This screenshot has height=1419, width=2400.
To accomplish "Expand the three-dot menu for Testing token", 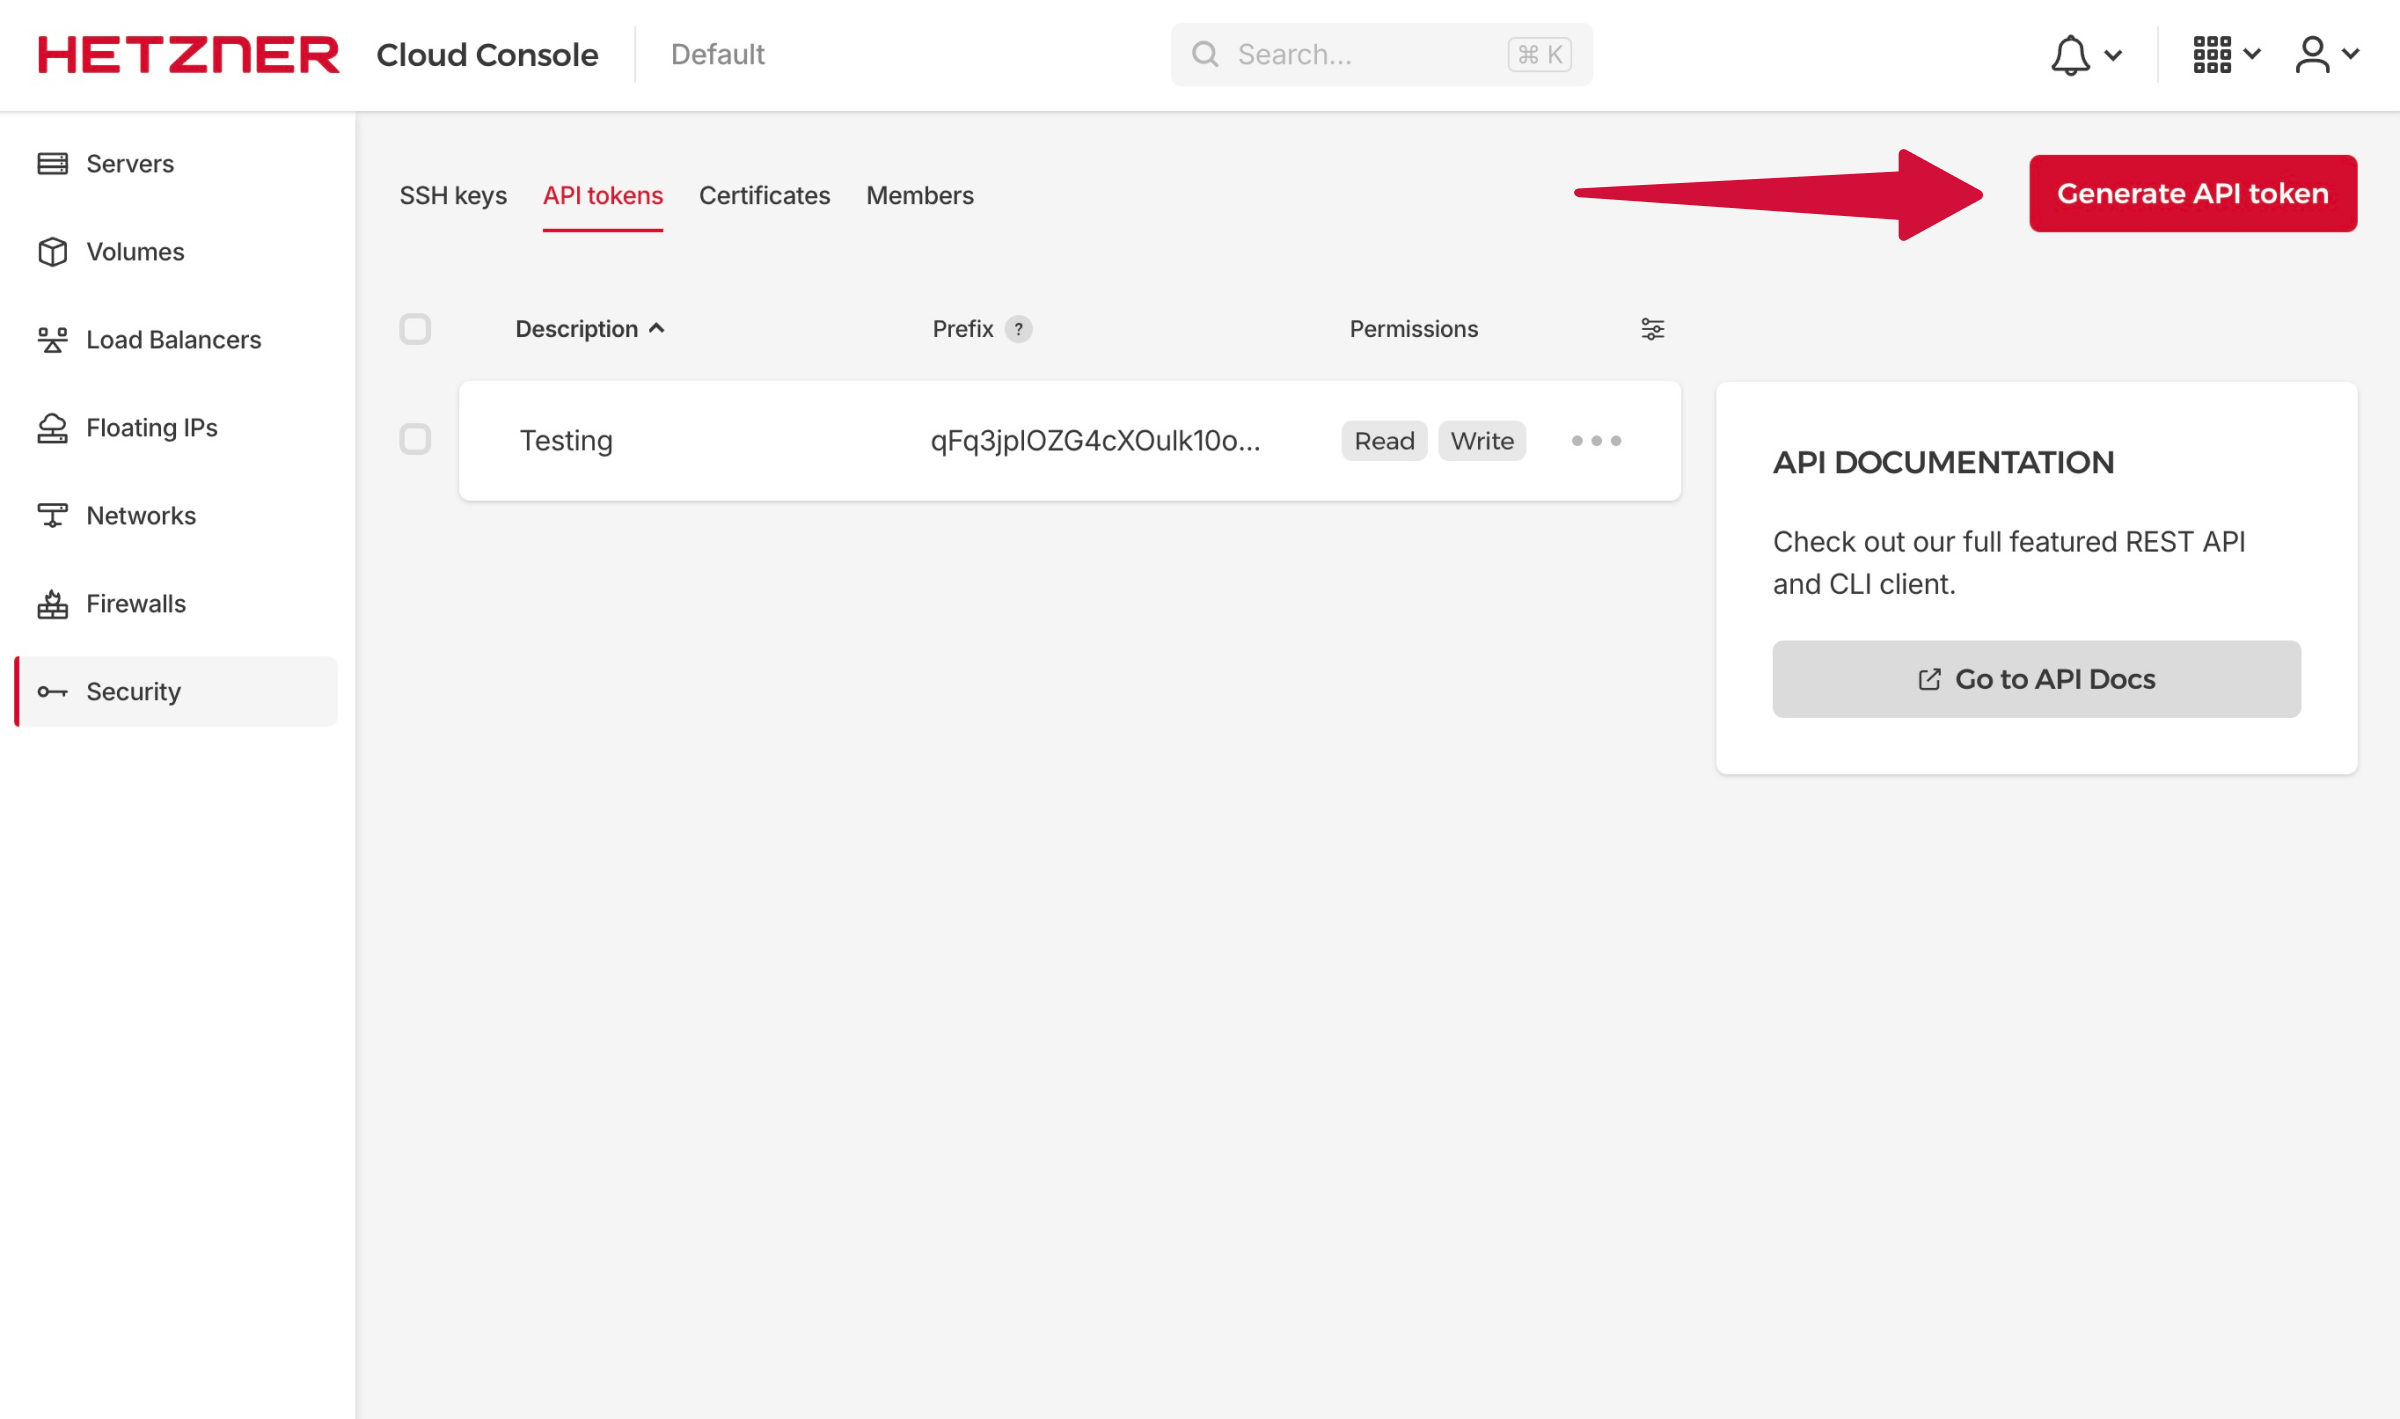I will [x=1594, y=439].
